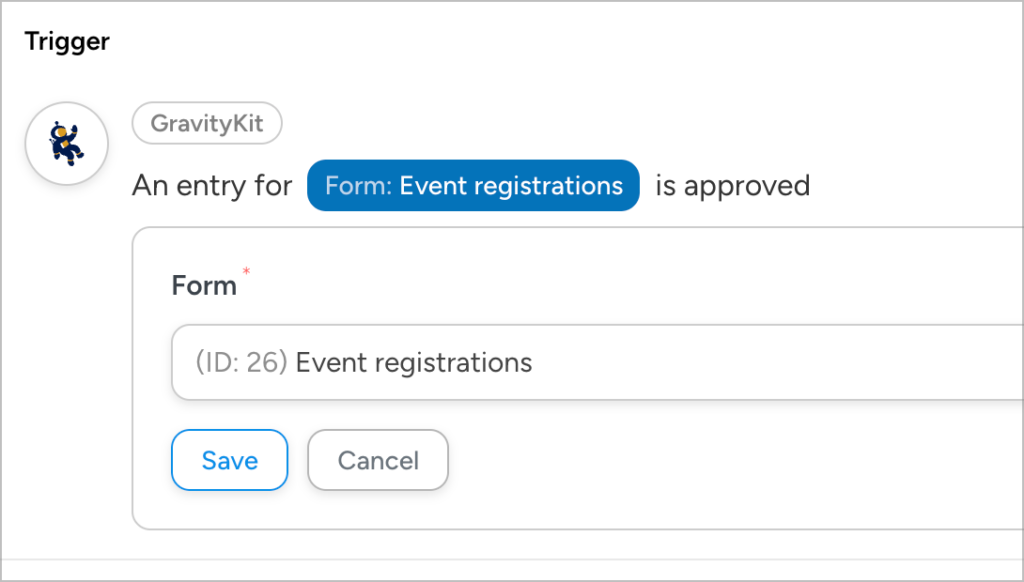Click the Event registrations form name in the field
1024x582 pixels.
coord(414,363)
